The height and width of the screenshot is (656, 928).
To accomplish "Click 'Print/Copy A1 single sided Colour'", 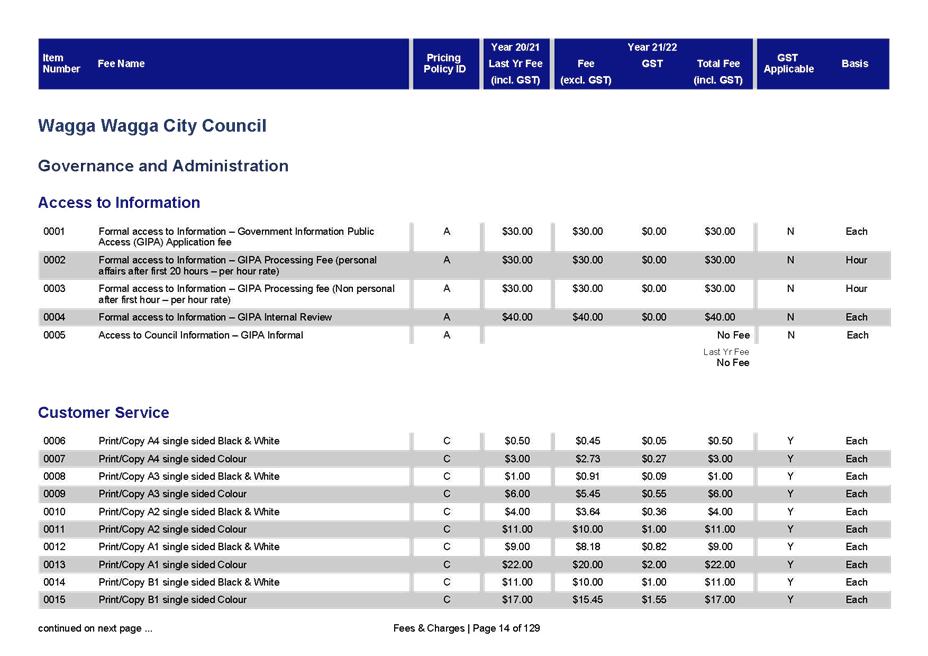I will pos(172,565).
